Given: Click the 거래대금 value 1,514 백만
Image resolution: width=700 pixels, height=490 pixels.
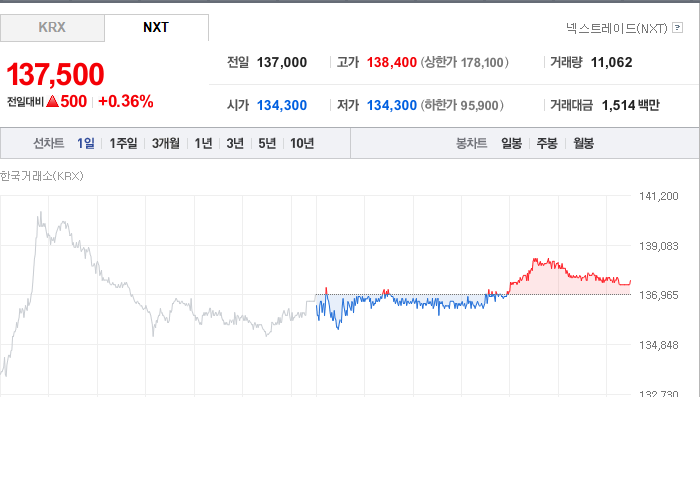Looking at the screenshot, I should 630,105.
